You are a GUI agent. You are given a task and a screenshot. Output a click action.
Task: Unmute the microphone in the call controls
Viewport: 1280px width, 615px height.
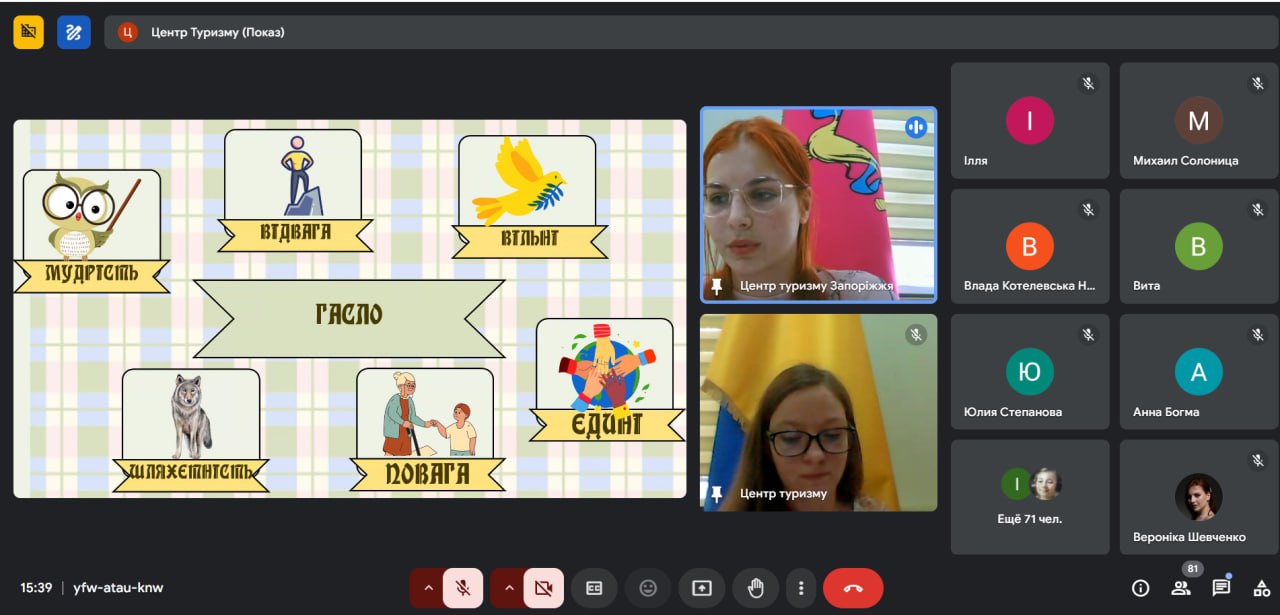[463, 588]
